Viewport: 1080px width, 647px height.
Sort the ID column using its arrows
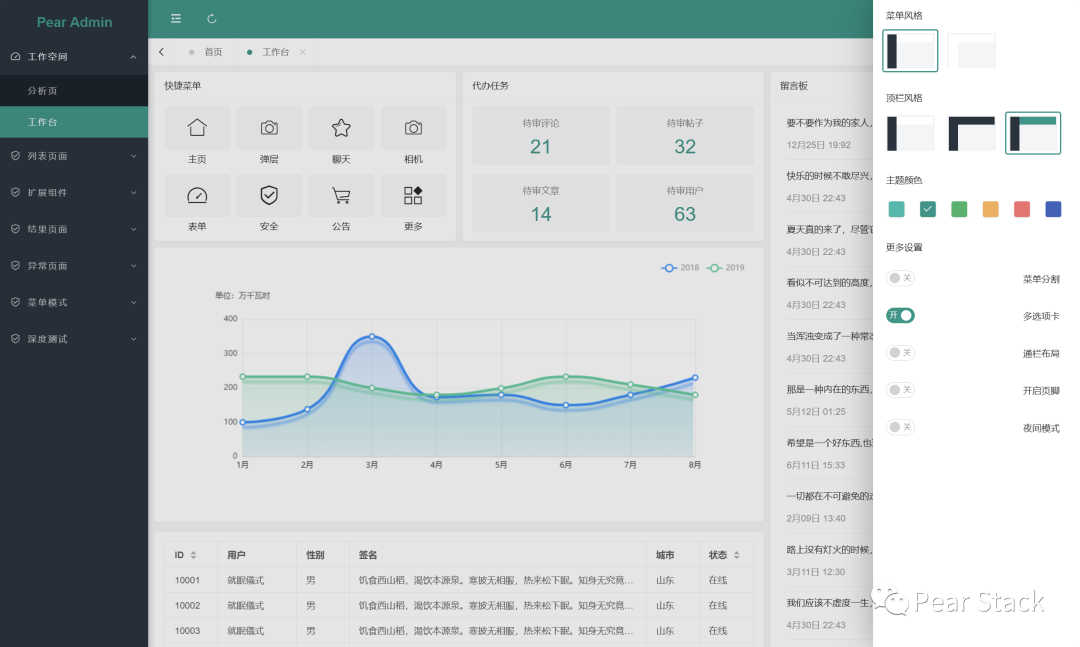click(194, 555)
